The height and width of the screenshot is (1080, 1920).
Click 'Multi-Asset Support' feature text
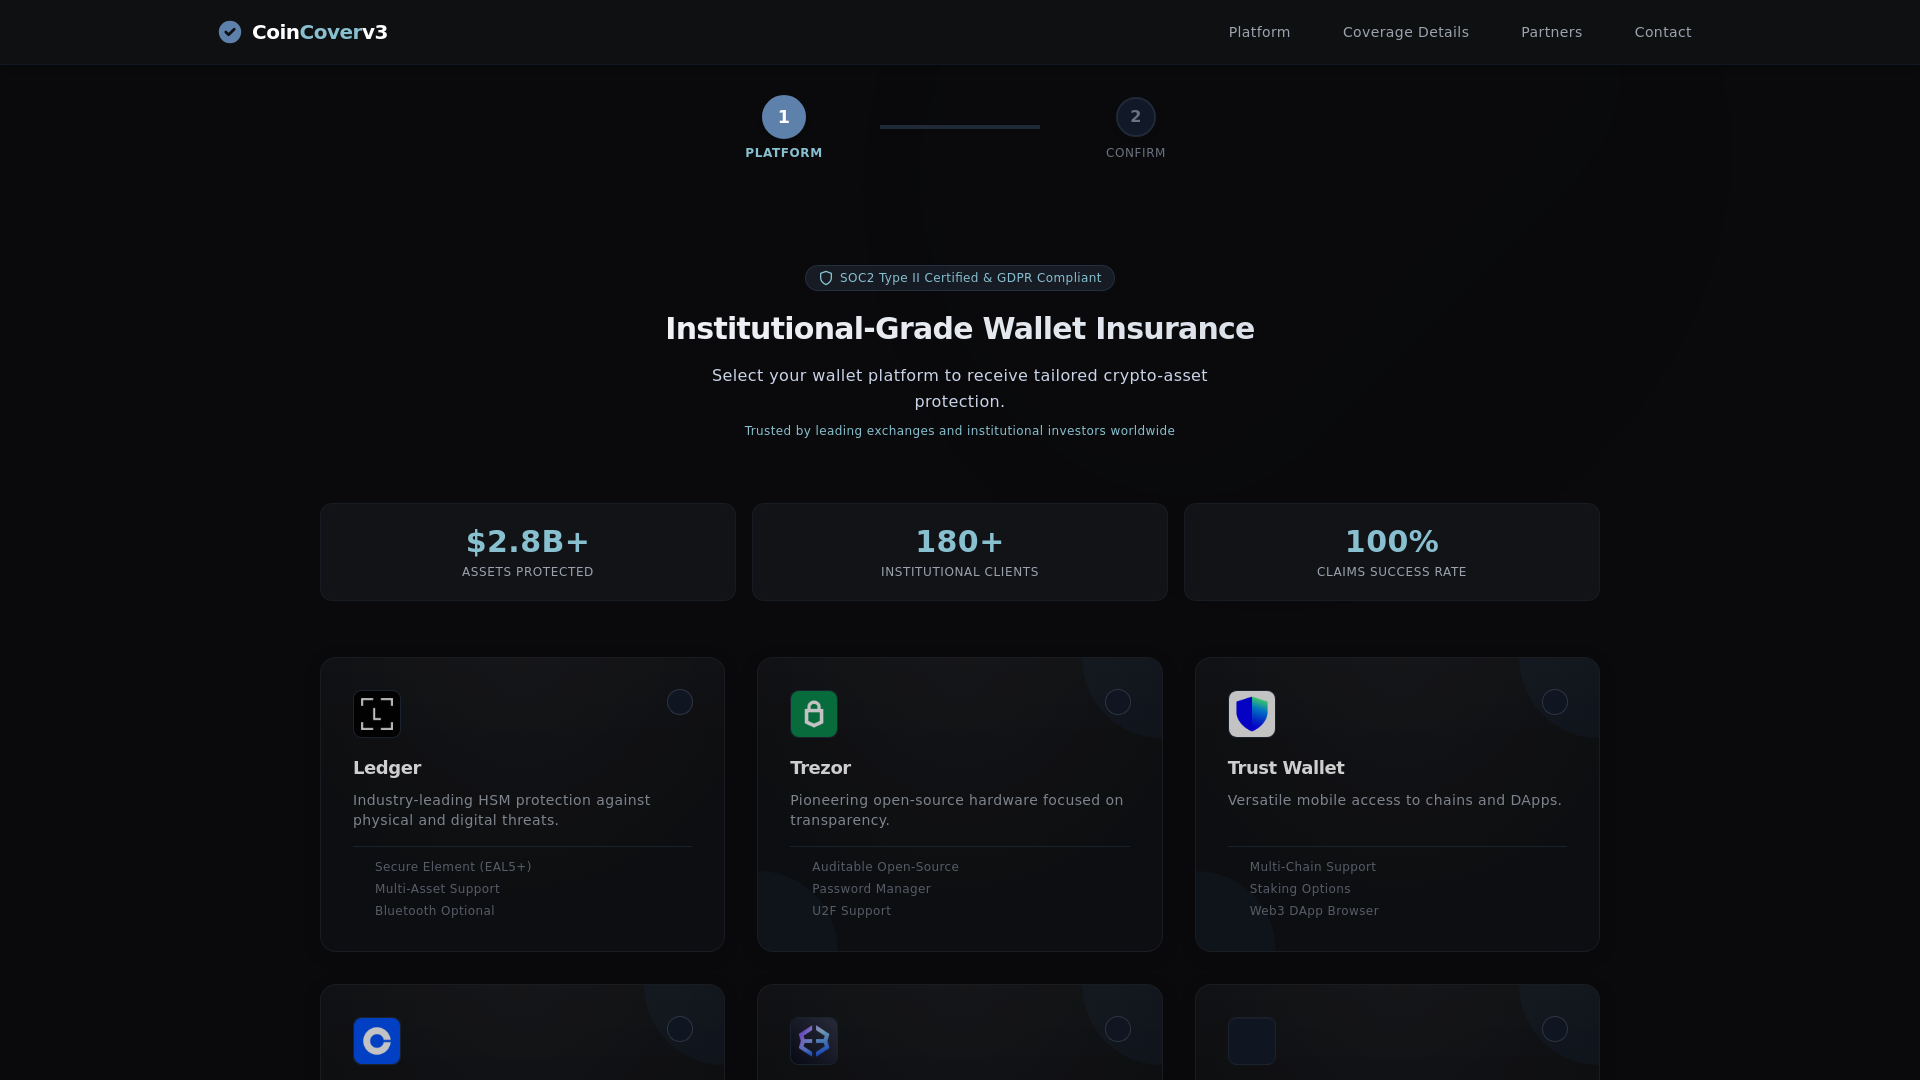pos(437,889)
